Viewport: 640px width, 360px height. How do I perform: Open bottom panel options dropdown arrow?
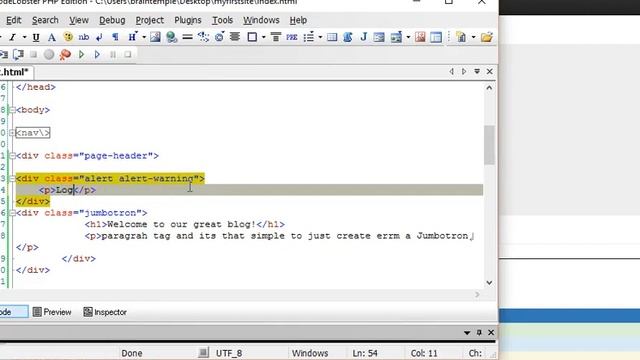point(467,333)
